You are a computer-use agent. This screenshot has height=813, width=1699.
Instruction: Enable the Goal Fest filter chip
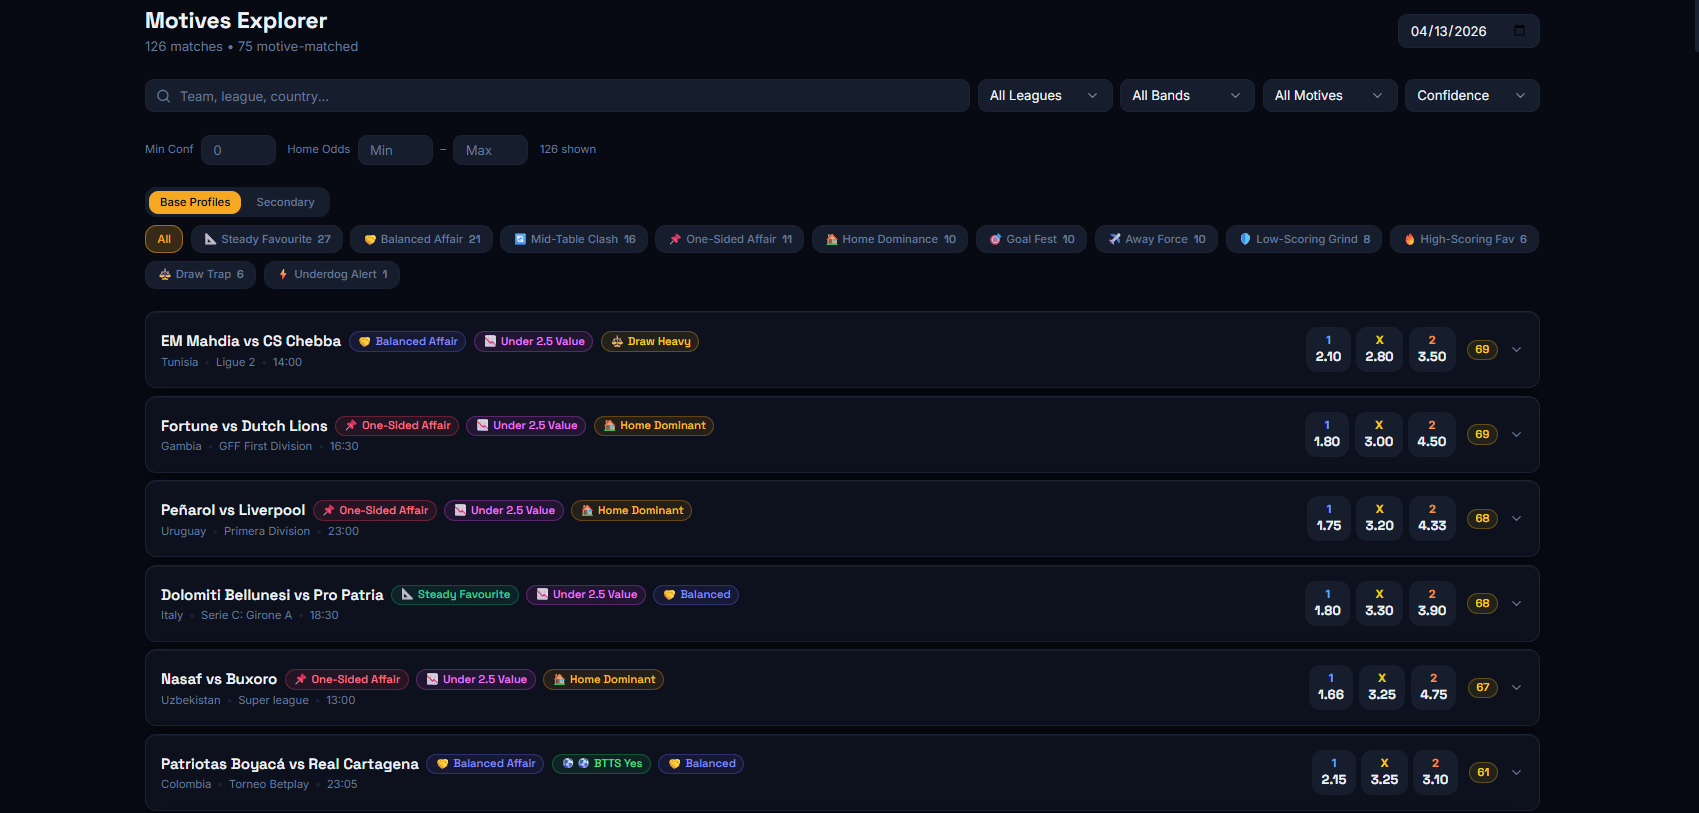coord(1031,239)
